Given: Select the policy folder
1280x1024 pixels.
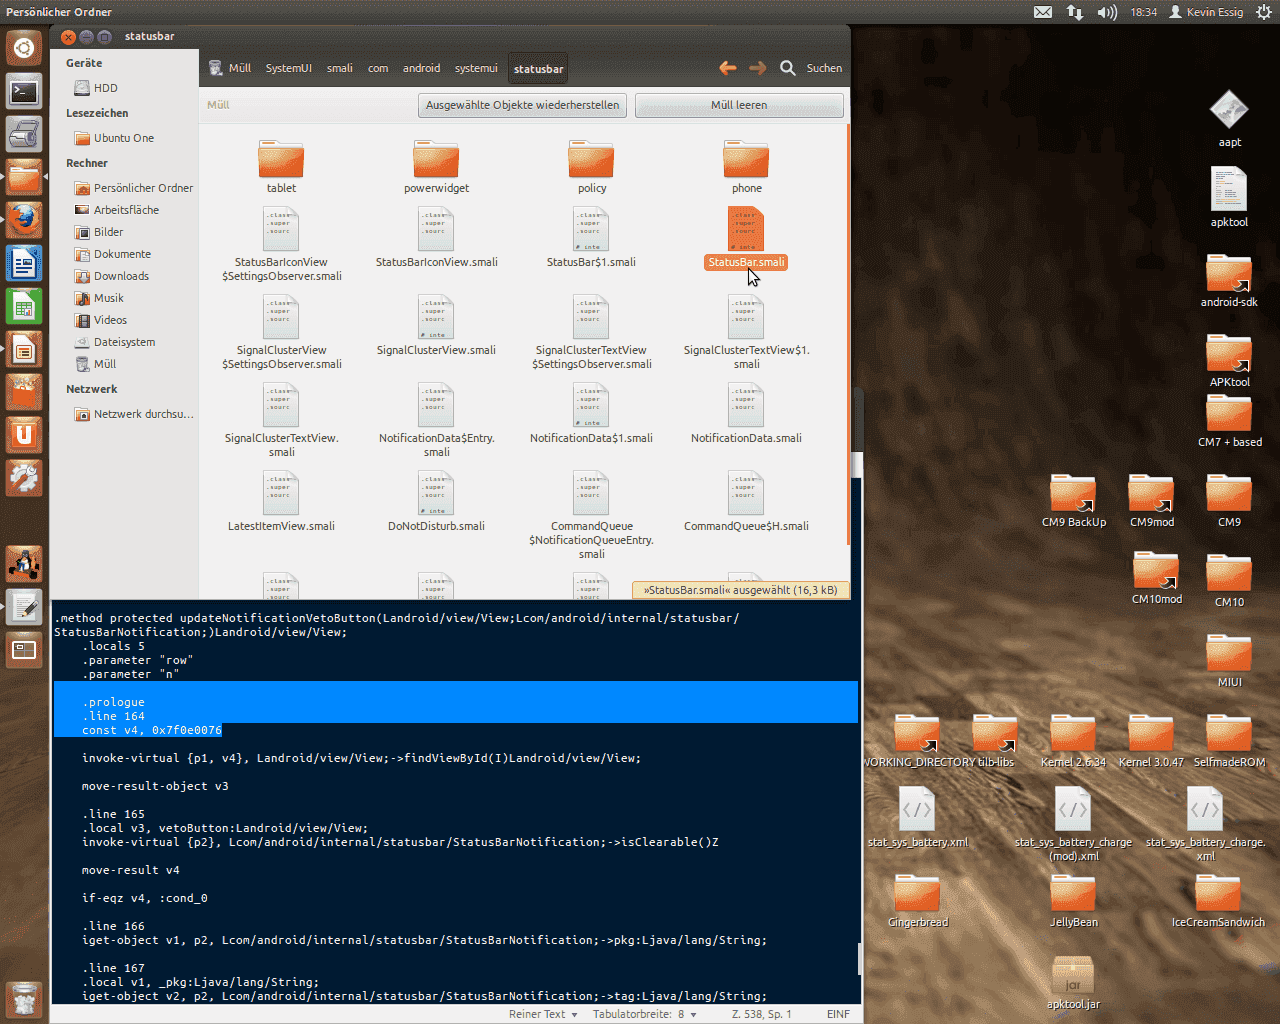Looking at the screenshot, I should click(x=591, y=166).
